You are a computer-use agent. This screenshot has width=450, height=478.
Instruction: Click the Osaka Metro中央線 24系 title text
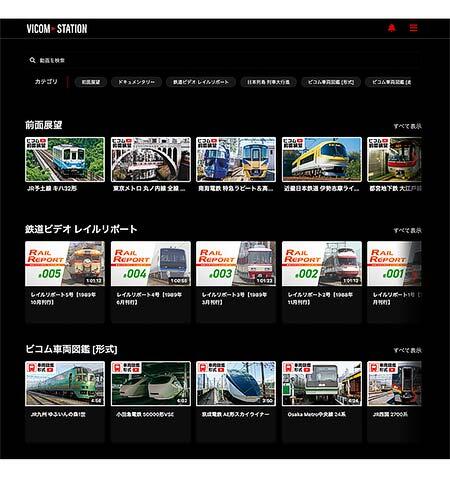[317, 414]
